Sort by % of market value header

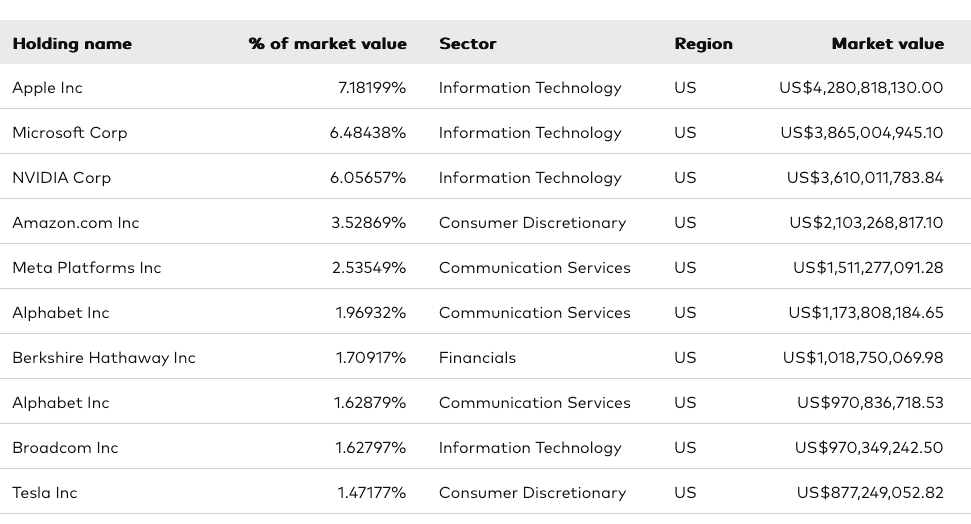[328, 44]
